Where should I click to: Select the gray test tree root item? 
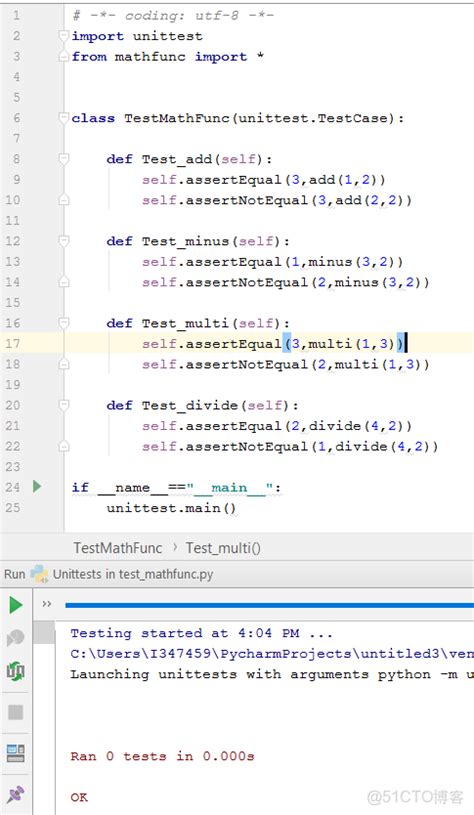tap(44, 633)
